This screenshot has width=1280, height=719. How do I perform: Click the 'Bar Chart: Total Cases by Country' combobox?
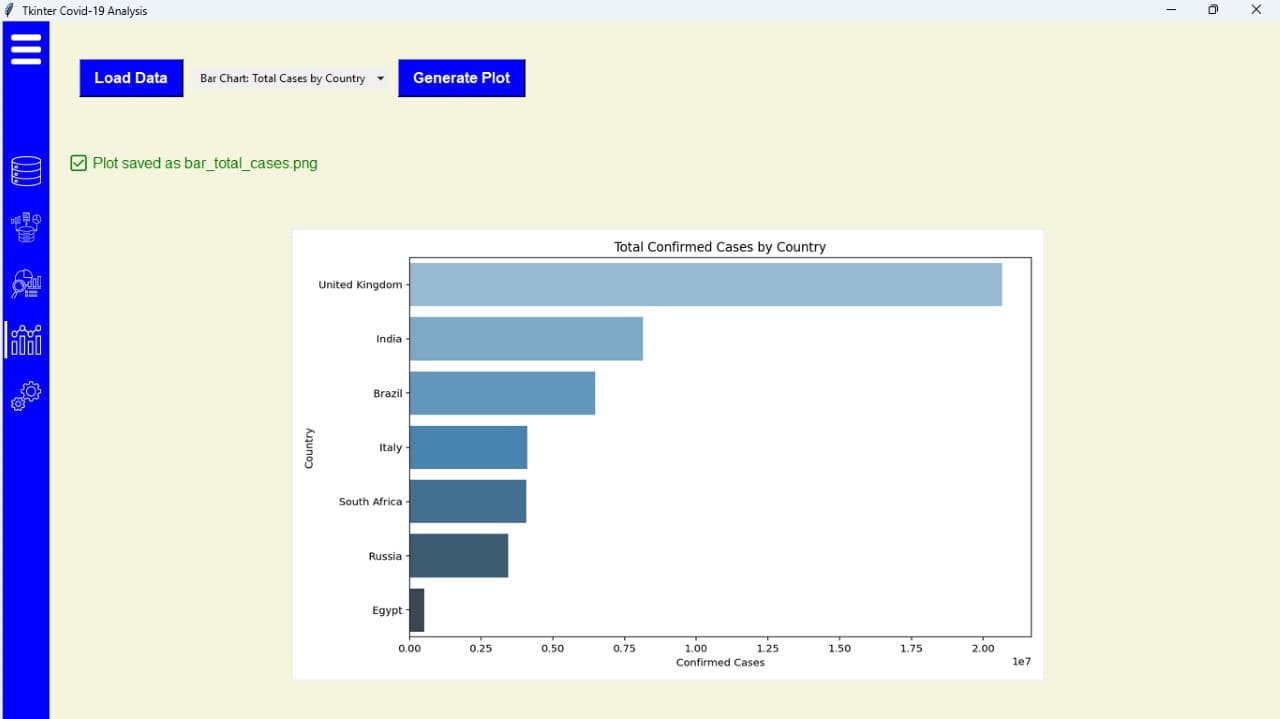[x=283, y=78]
